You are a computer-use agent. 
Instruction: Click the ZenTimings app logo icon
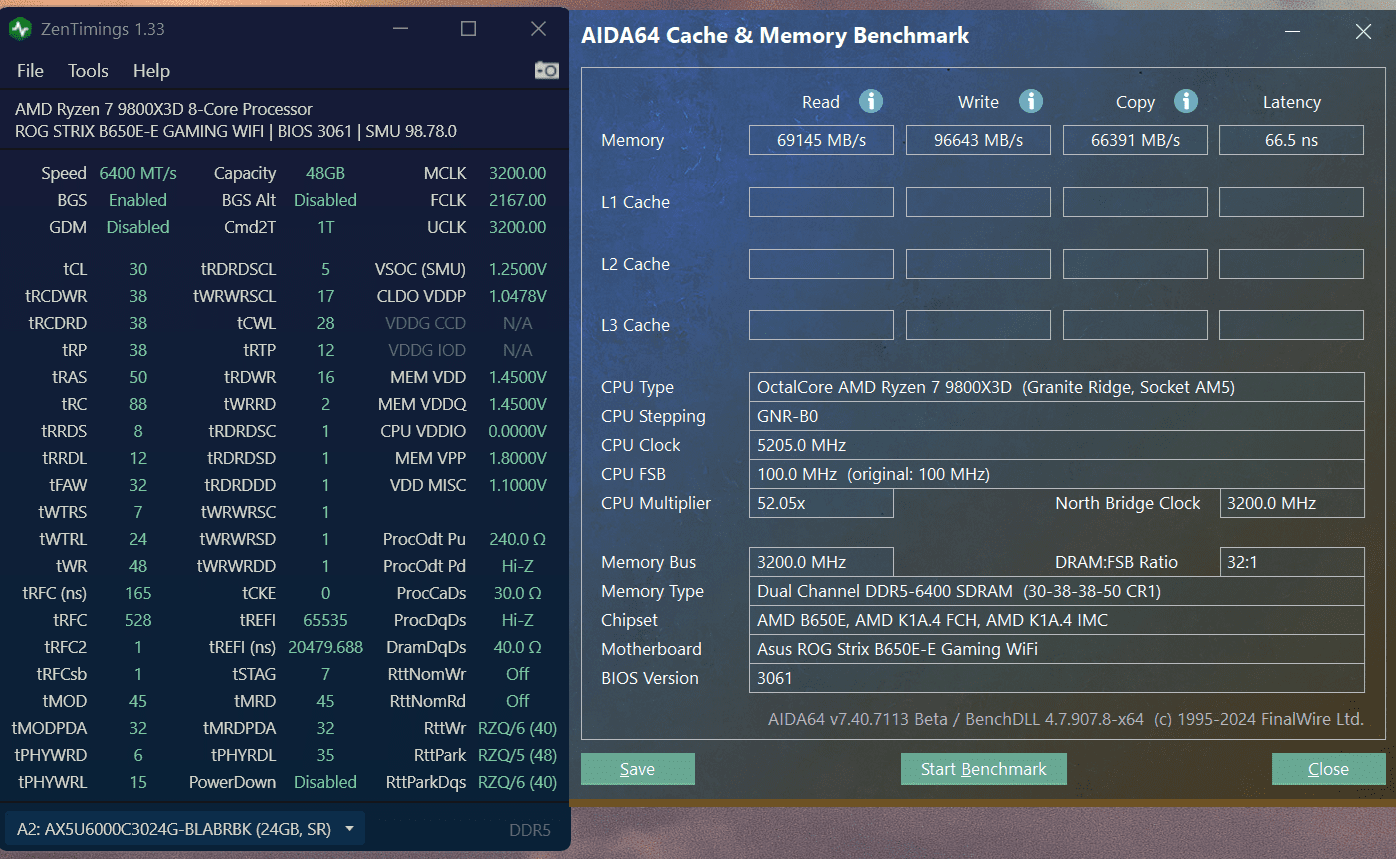pyautogui.click(x=20, y=29)
